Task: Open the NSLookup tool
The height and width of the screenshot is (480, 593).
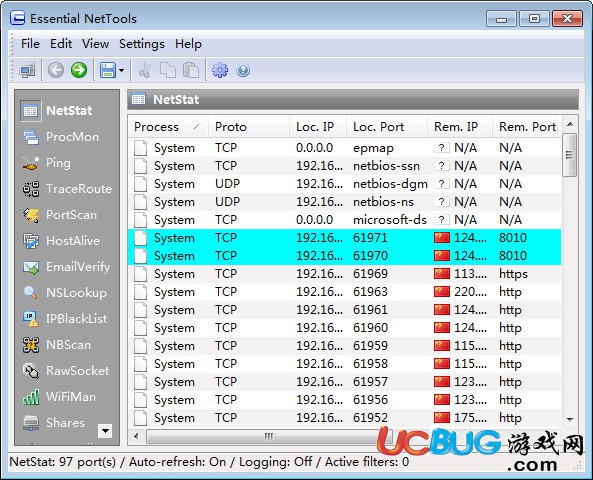Action: click(64, 293)
